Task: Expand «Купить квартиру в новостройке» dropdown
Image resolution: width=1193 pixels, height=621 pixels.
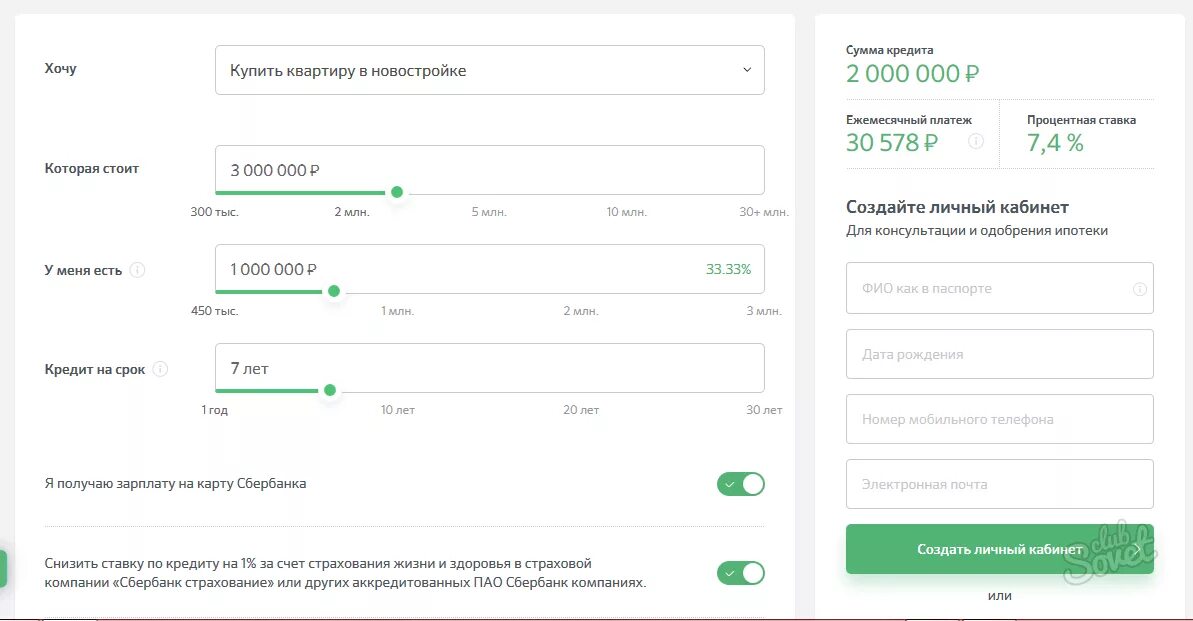Action: coord(490,70)
